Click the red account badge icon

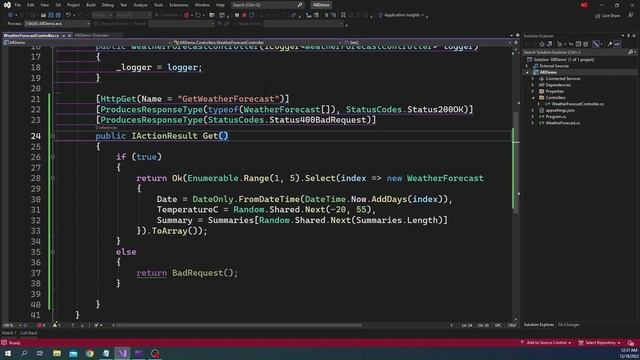584,5
